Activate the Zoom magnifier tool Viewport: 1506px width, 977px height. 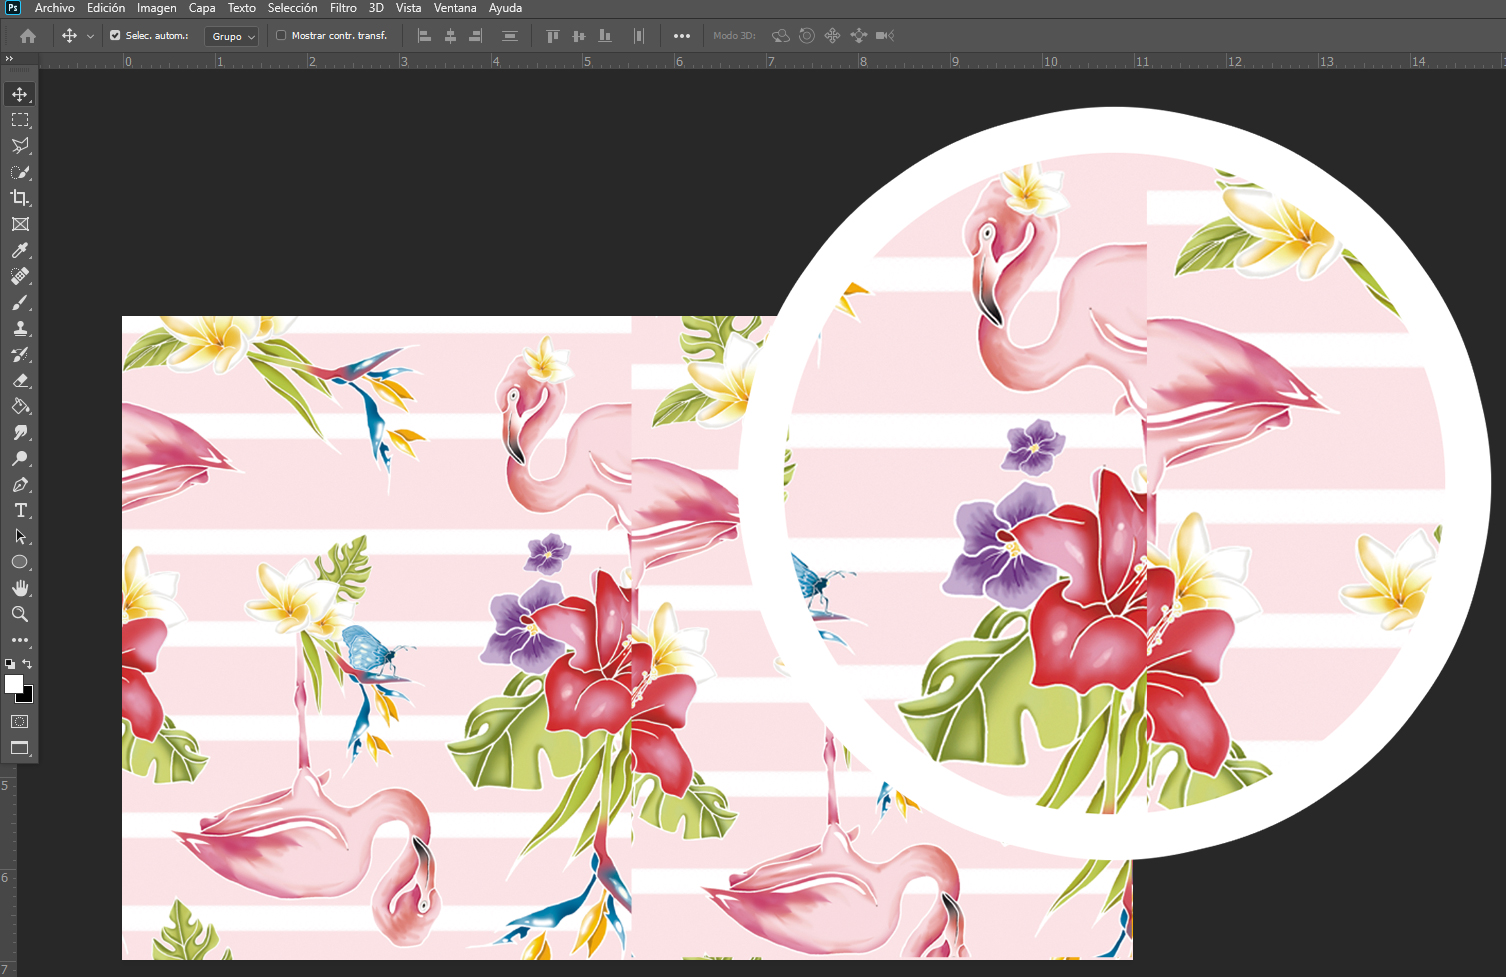pos(20,614)
